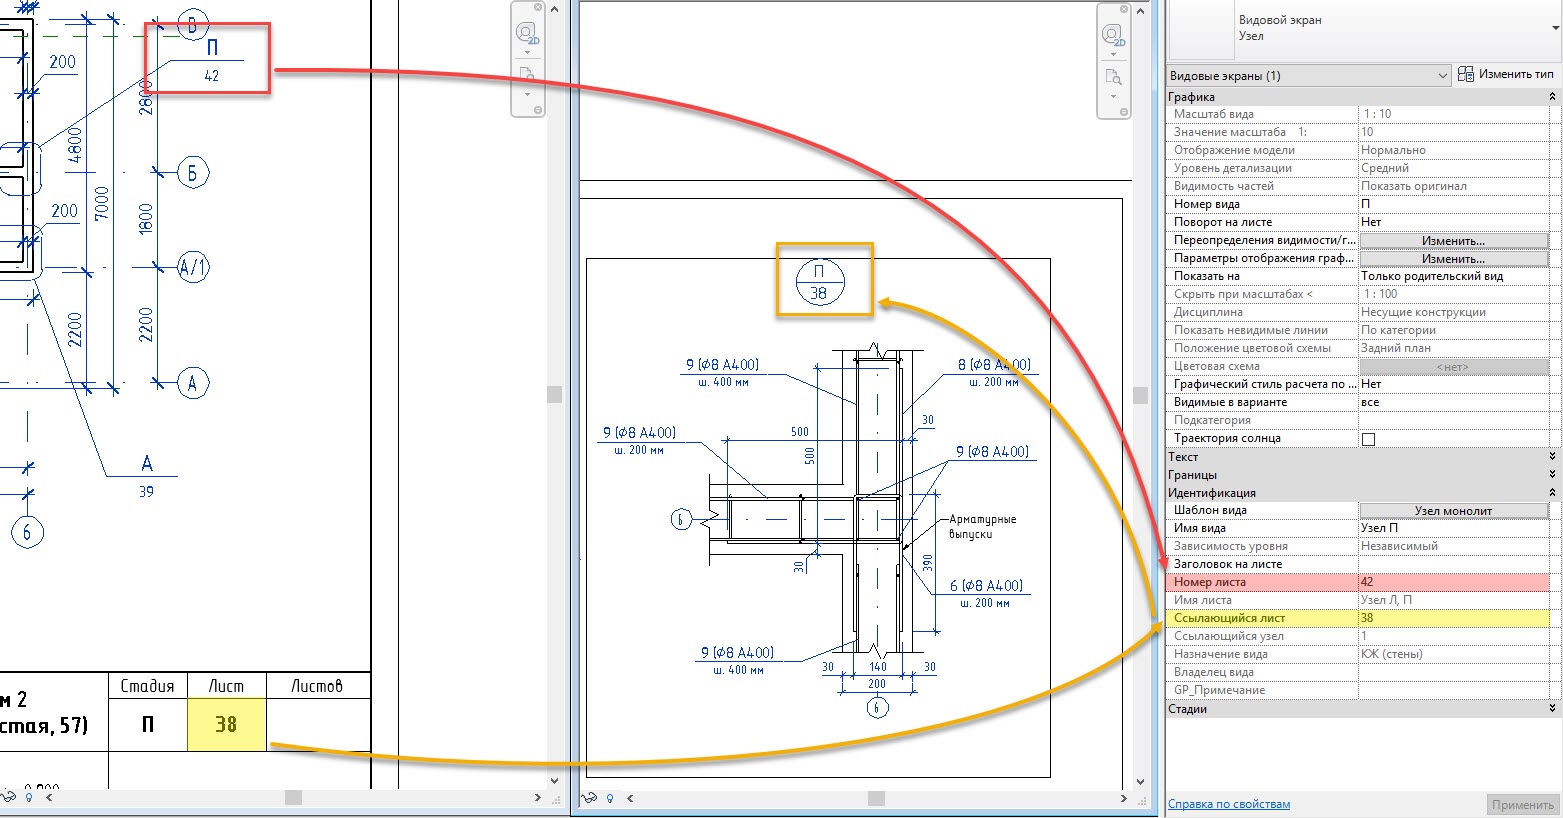Expand steering wheel dropdown arrow in left view
The image size is (1563, 818).
coord(527,54)
